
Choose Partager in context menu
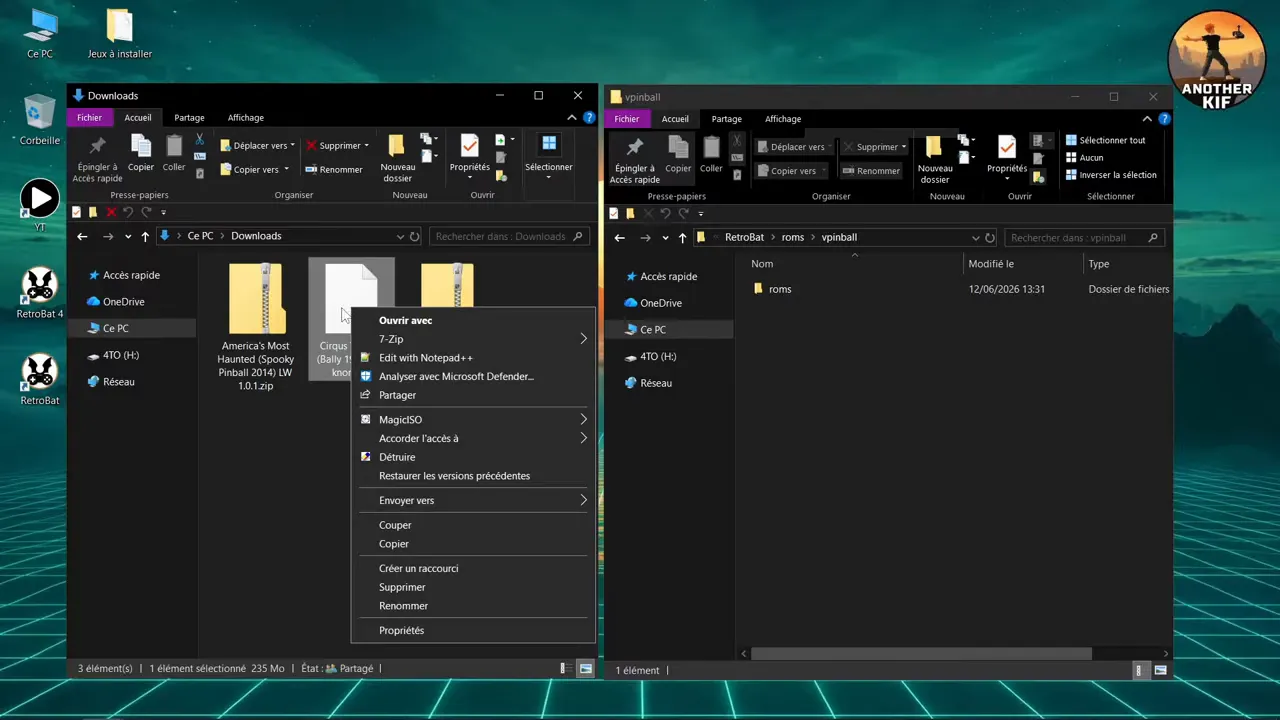[473, 395]
